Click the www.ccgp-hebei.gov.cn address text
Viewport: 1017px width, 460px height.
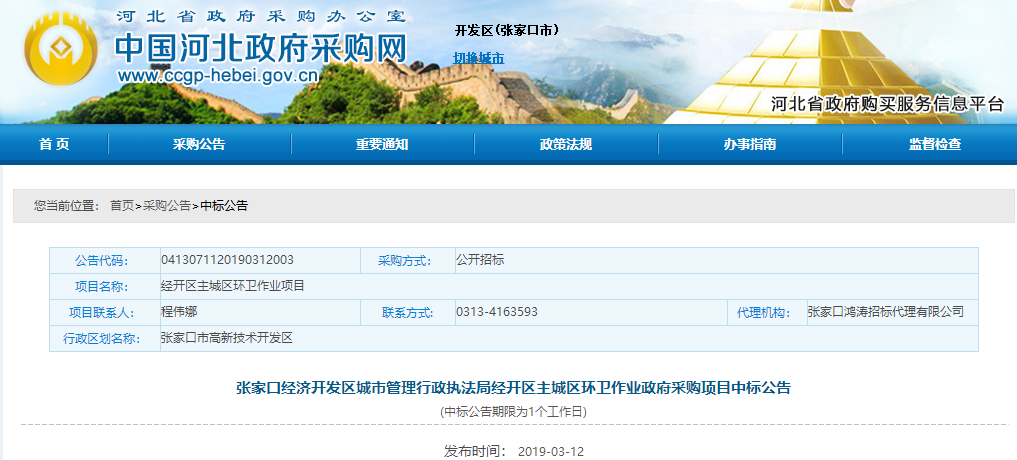coord(218,76)
